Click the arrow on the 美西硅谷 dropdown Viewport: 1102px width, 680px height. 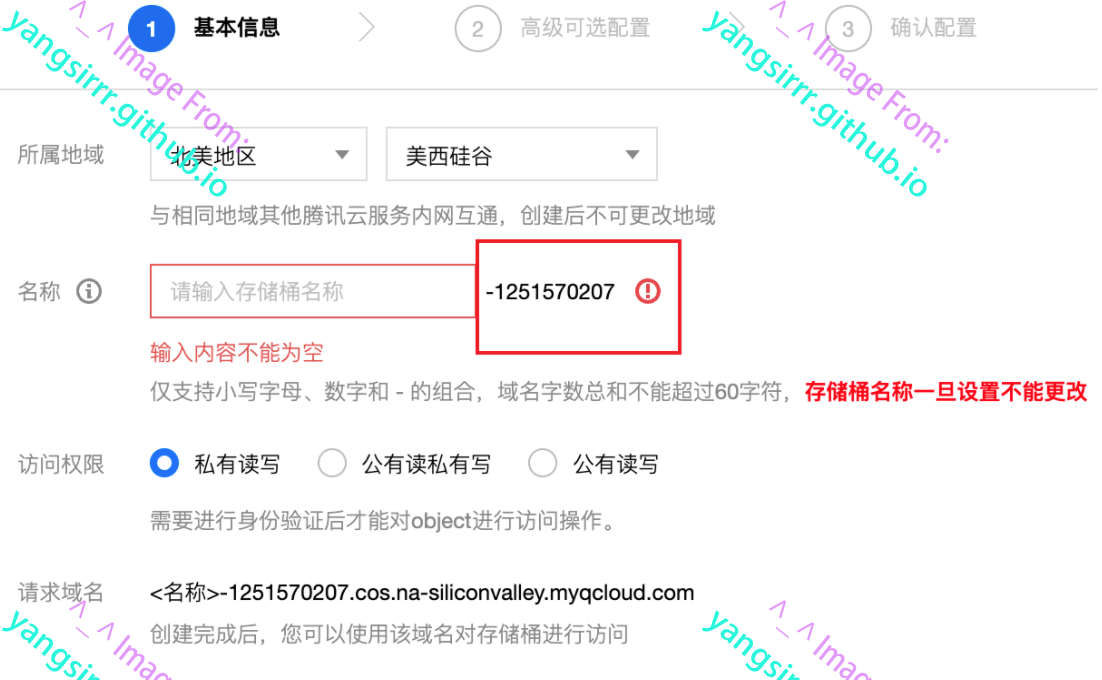[x=633, y=155]
